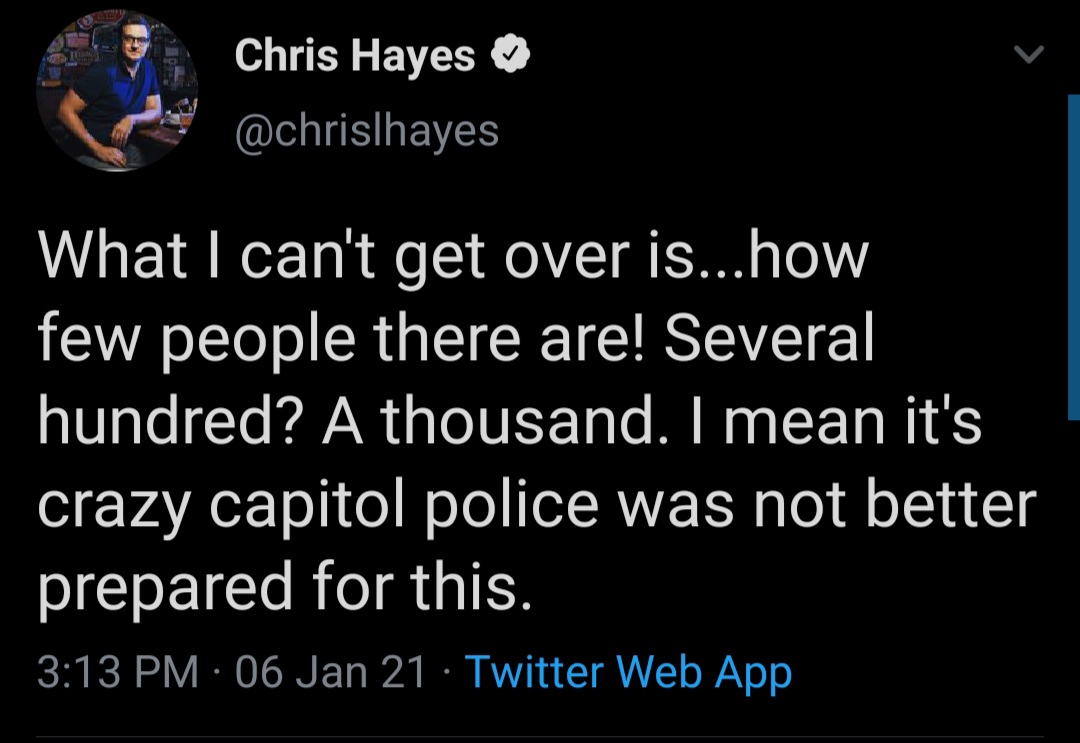Screen dimensions: 1080x743
Task: Click the tweet line starting "What I can't"
Action: [453, 258]
